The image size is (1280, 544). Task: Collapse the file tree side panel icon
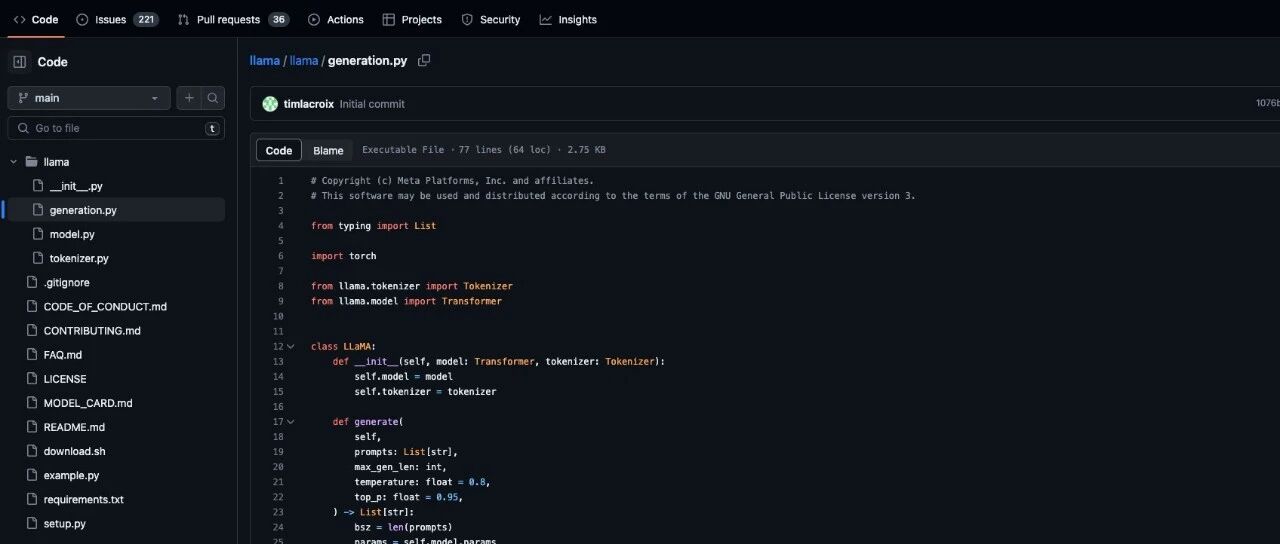click(20, 62)
